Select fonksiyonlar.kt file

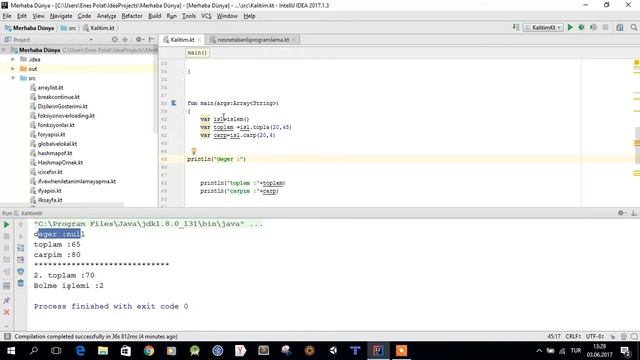click(x=56, y=125)
